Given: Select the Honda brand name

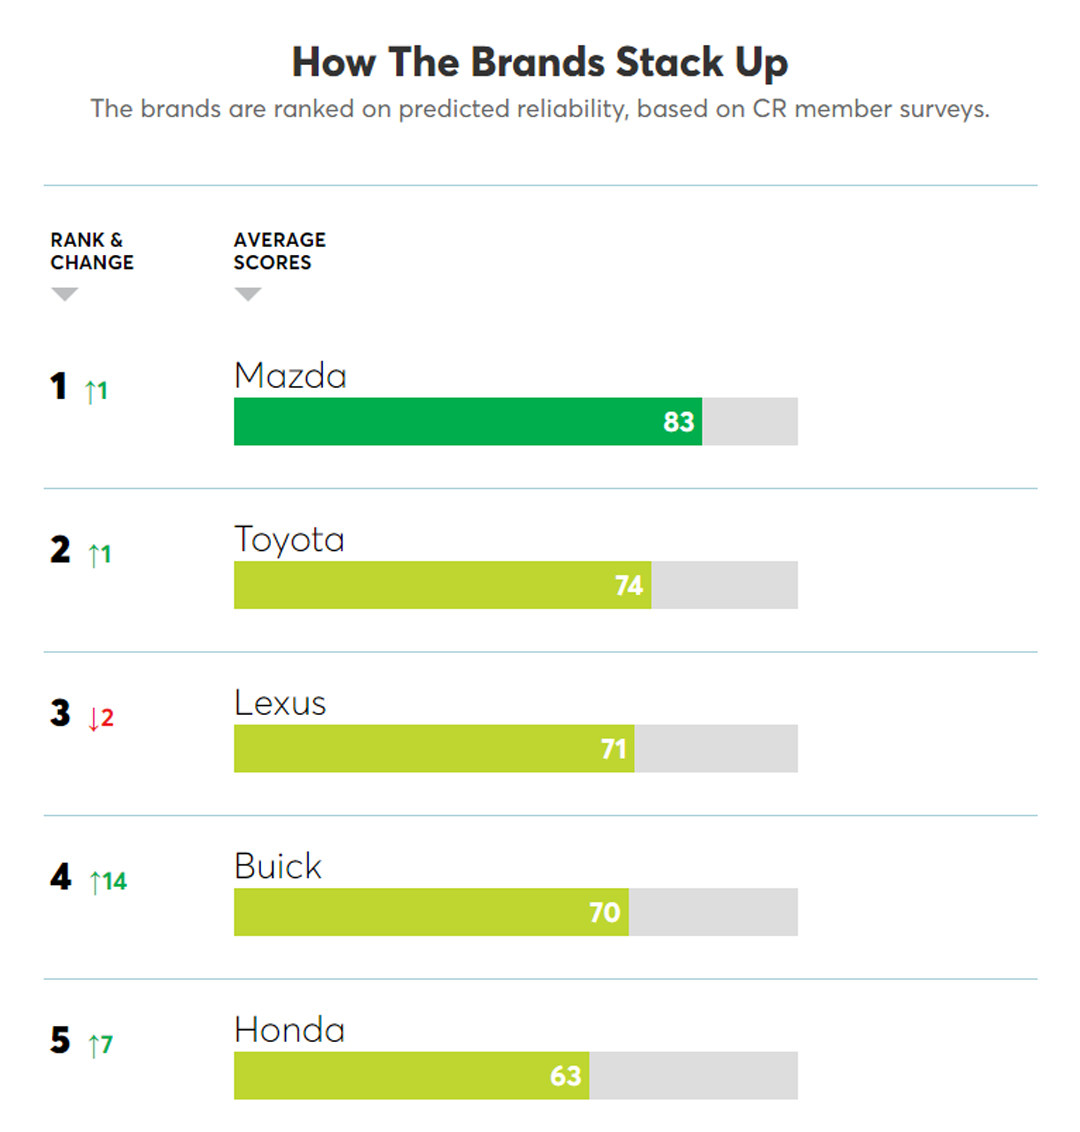Looking at the screenshot, I should (289, 1030).
